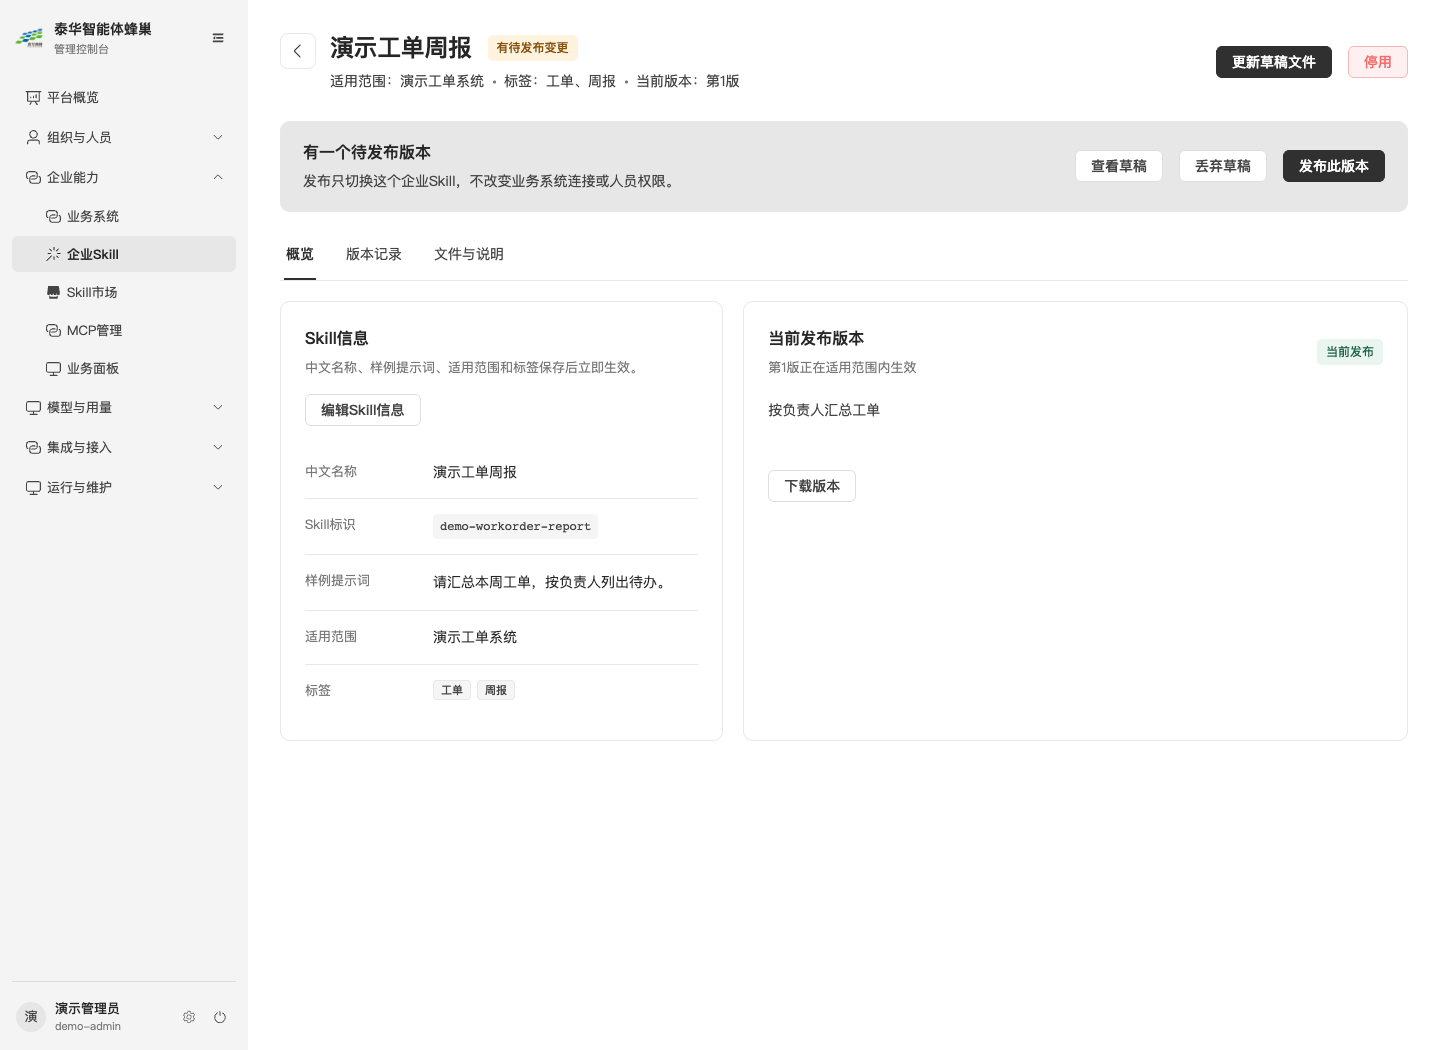The image size is (1440, 1050).
Task: Click the Taihua hive logo icon
Action: pyautogui.click(x=29, y=38)
